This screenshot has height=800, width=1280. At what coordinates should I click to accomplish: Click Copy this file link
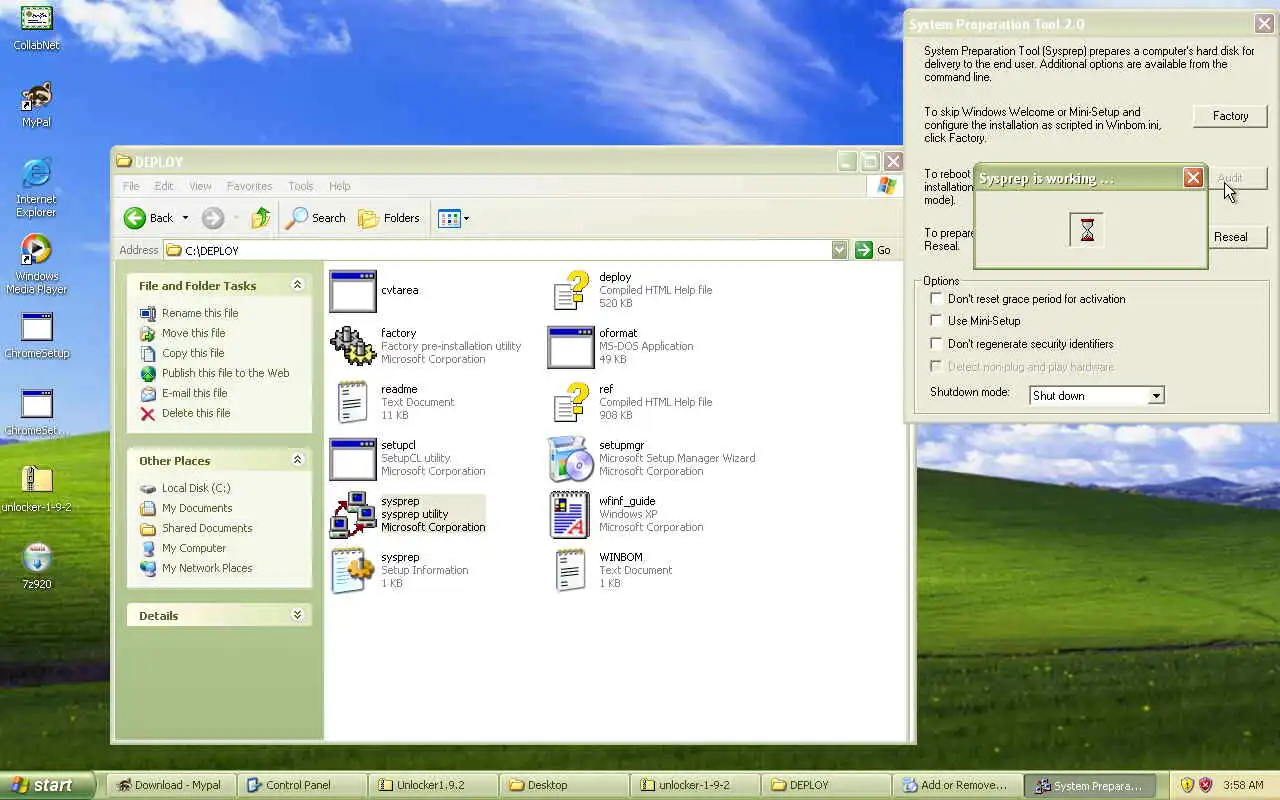point(193,353)
